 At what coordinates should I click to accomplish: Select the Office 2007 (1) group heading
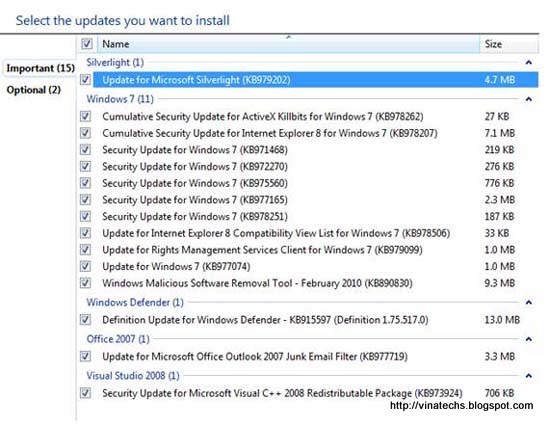click(x=118, y=339)
